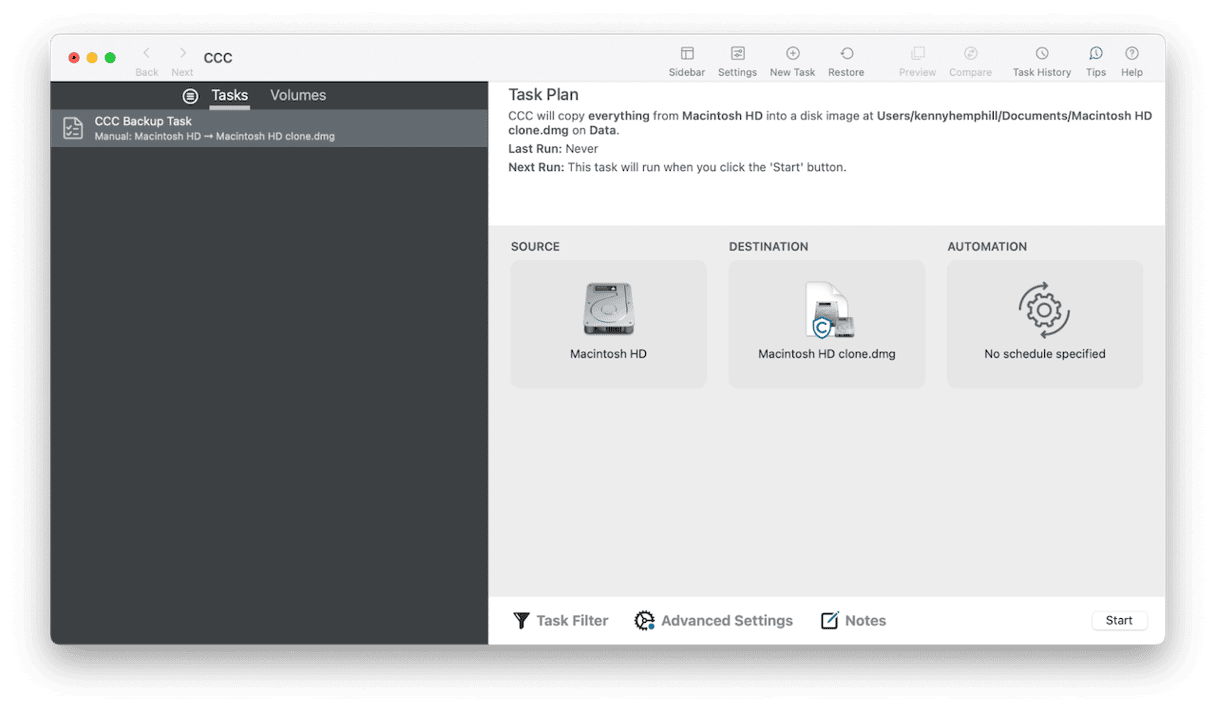Viewport: 1216px width, 712px height.
Task: Open Task Filter label
Action: [x=572, y=621]
